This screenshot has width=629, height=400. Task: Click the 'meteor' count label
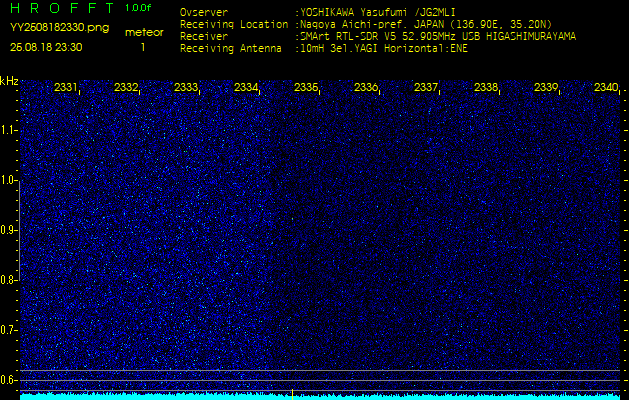pos(144,33)
